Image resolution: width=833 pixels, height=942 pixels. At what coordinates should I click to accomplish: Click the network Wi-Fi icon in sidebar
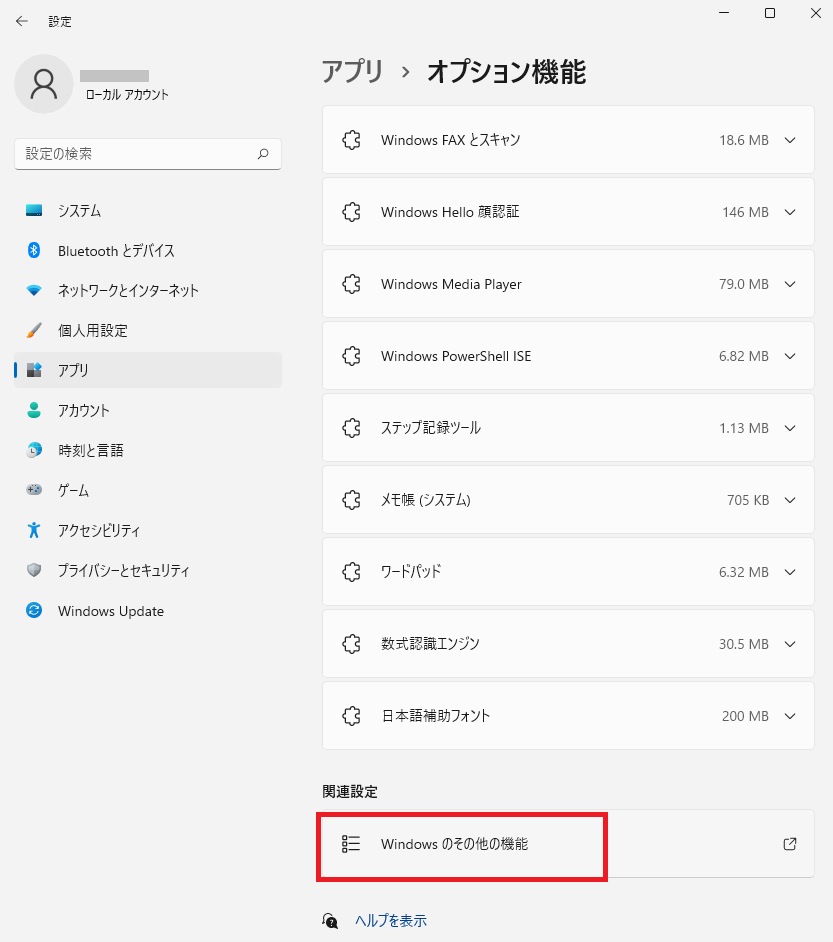[34, 290]
